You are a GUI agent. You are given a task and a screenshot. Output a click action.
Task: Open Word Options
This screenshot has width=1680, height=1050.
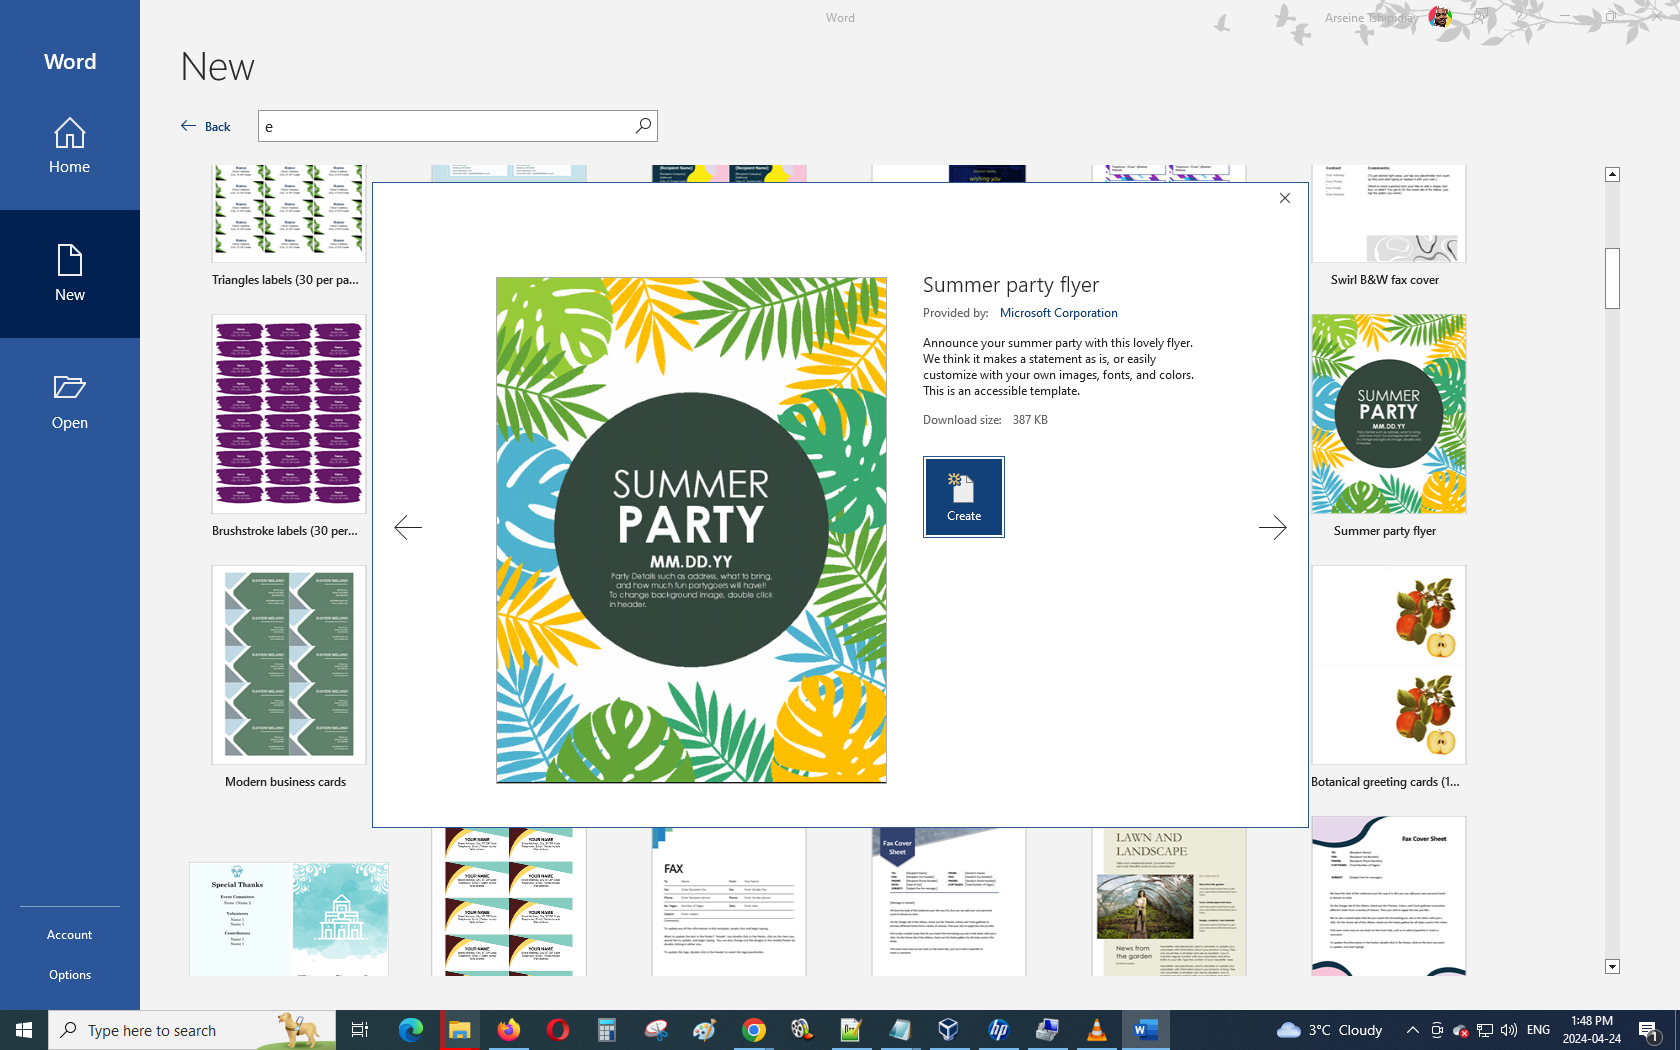tap(70, 975)
